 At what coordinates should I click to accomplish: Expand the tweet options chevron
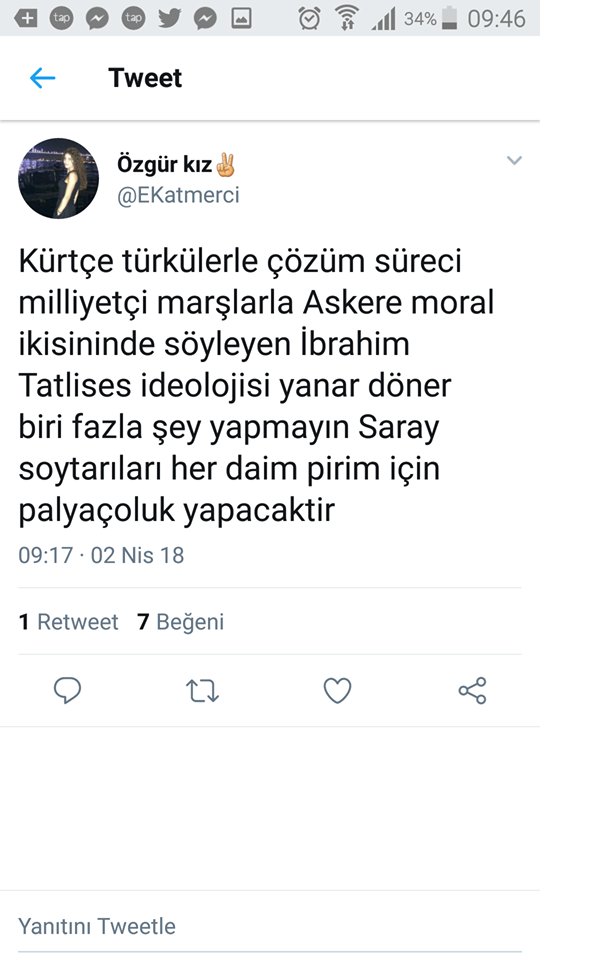point(514,161)
